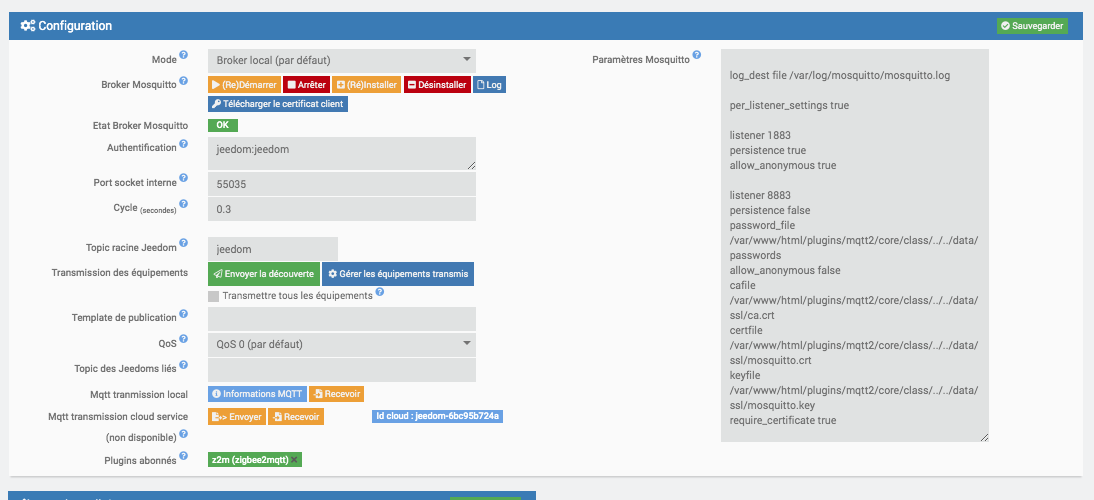Click the help icon beside QoS
Image resolution: width=1094 pixels, height=500 pixels.
pyautogui.click(x=183, y=339)
